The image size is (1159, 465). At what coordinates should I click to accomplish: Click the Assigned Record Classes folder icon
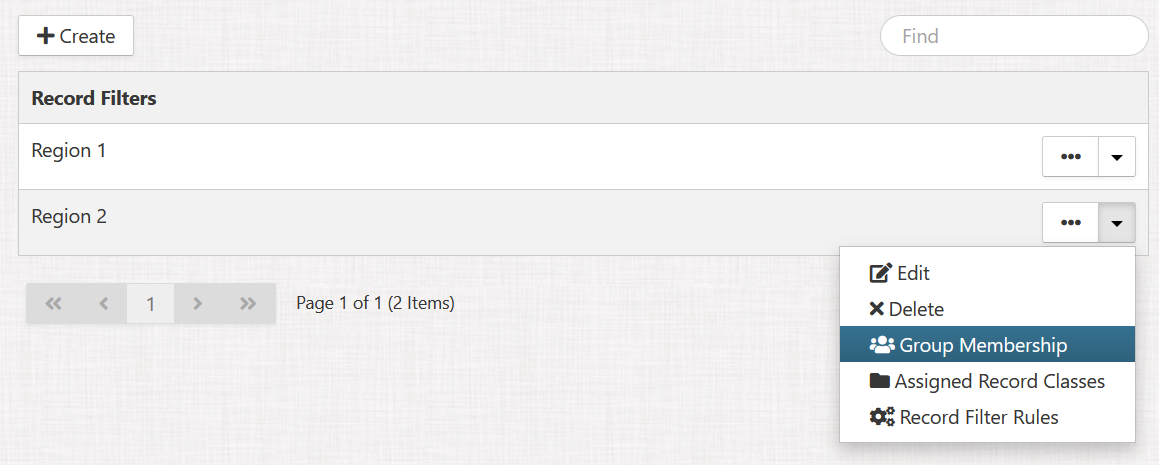(x=880, y=381)
